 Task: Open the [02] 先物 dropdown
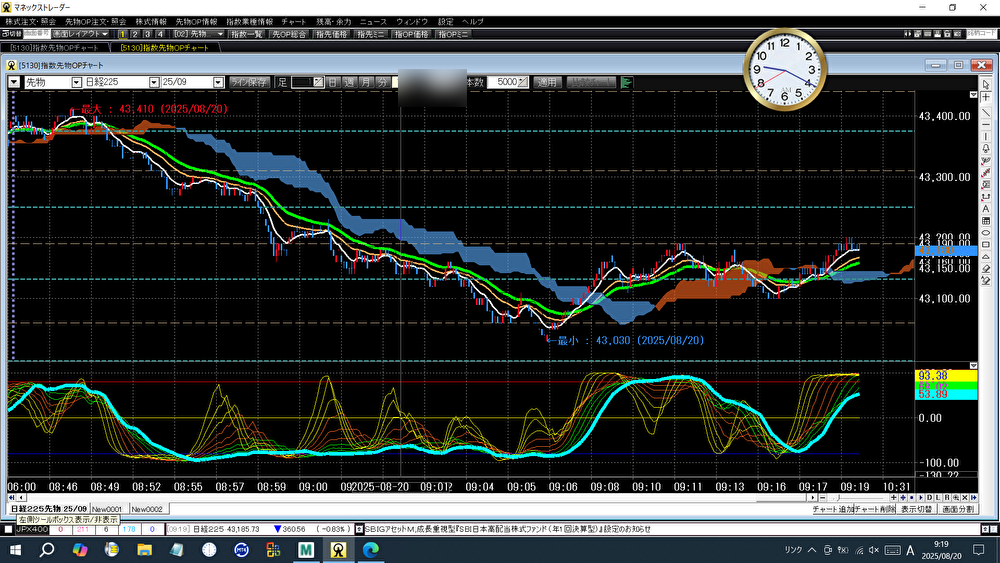point(198,34)
